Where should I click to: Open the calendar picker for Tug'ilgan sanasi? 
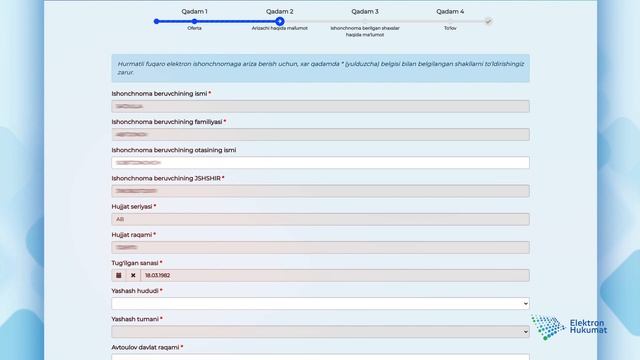tap(118, 276)
